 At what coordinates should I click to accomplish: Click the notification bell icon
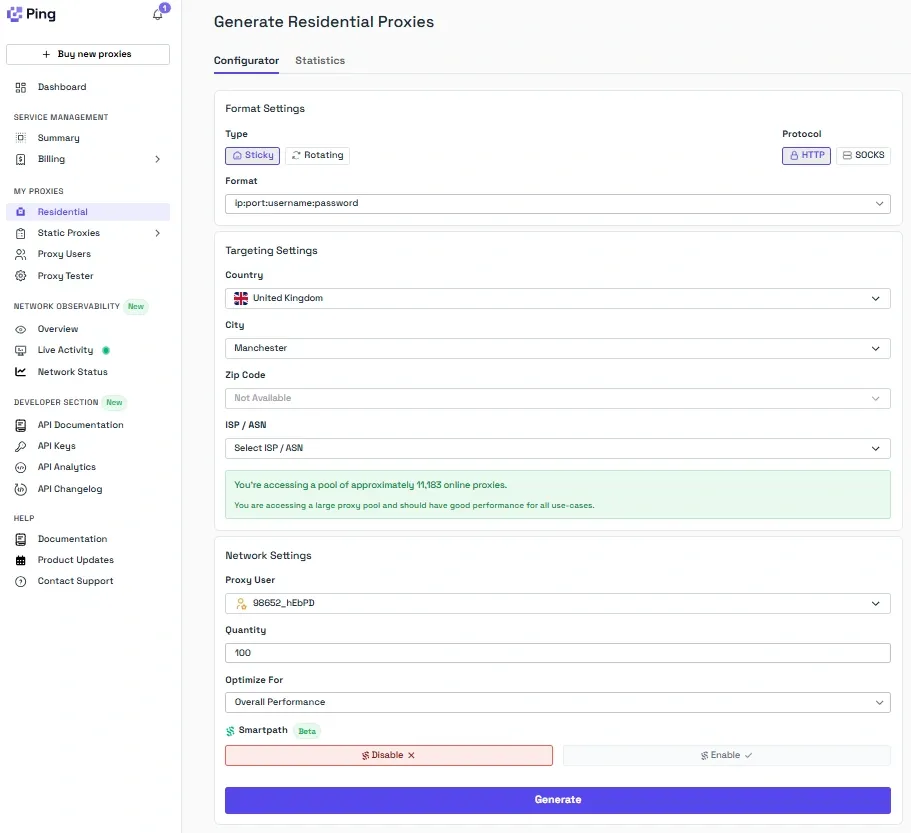pyautogui.click(x=157, y=15)
